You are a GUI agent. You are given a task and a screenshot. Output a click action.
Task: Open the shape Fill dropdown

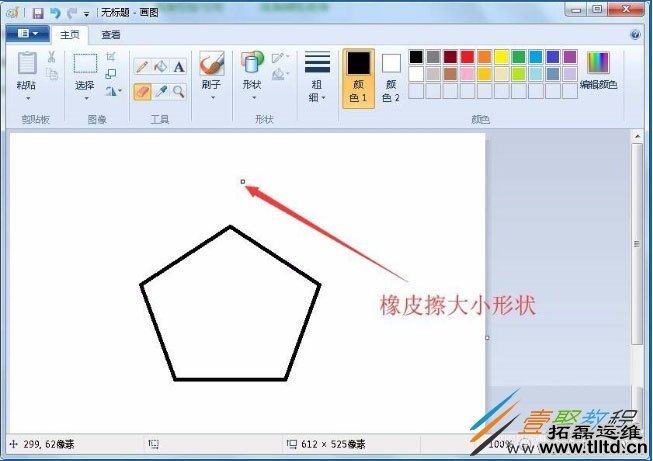pyautogui.click(x=280, y=75)
